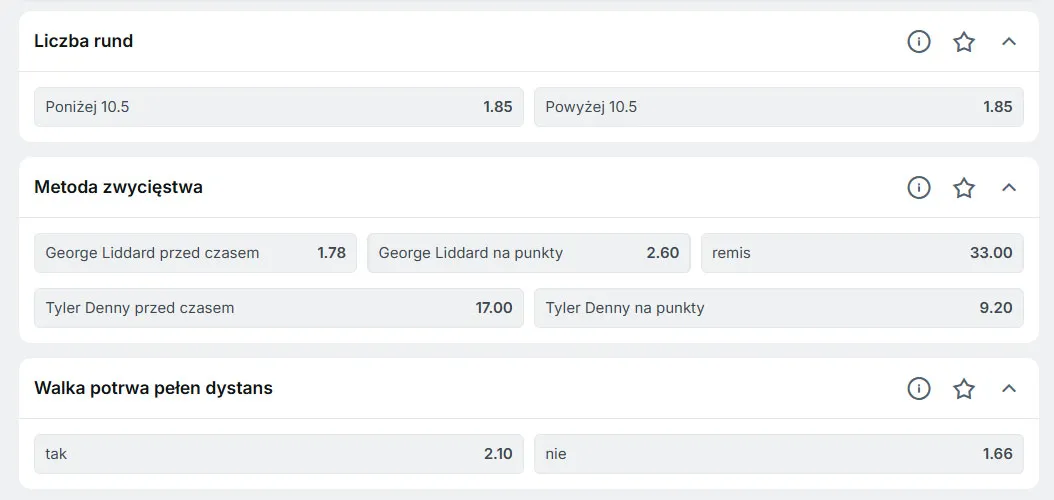Viewport: 1054px width, 500px height.
Task: Pick Tyler Denny na punkty 9.20
Action: coord(778,308)
